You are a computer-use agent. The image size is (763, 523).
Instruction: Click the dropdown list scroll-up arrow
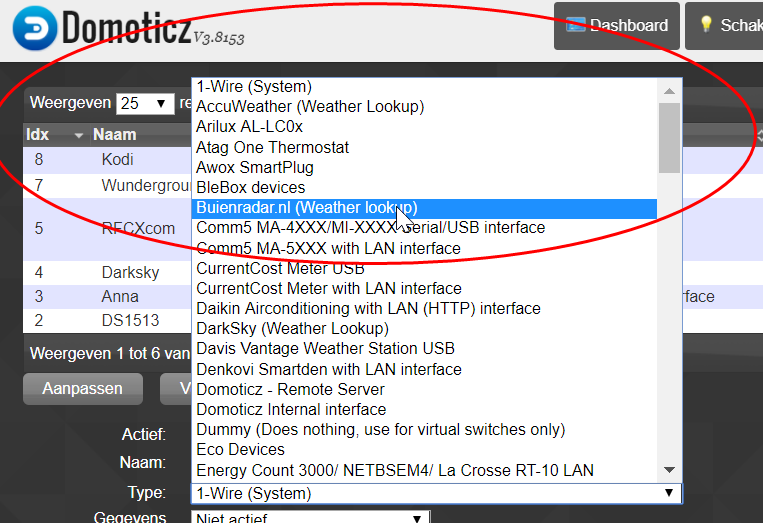coord(670,91)
